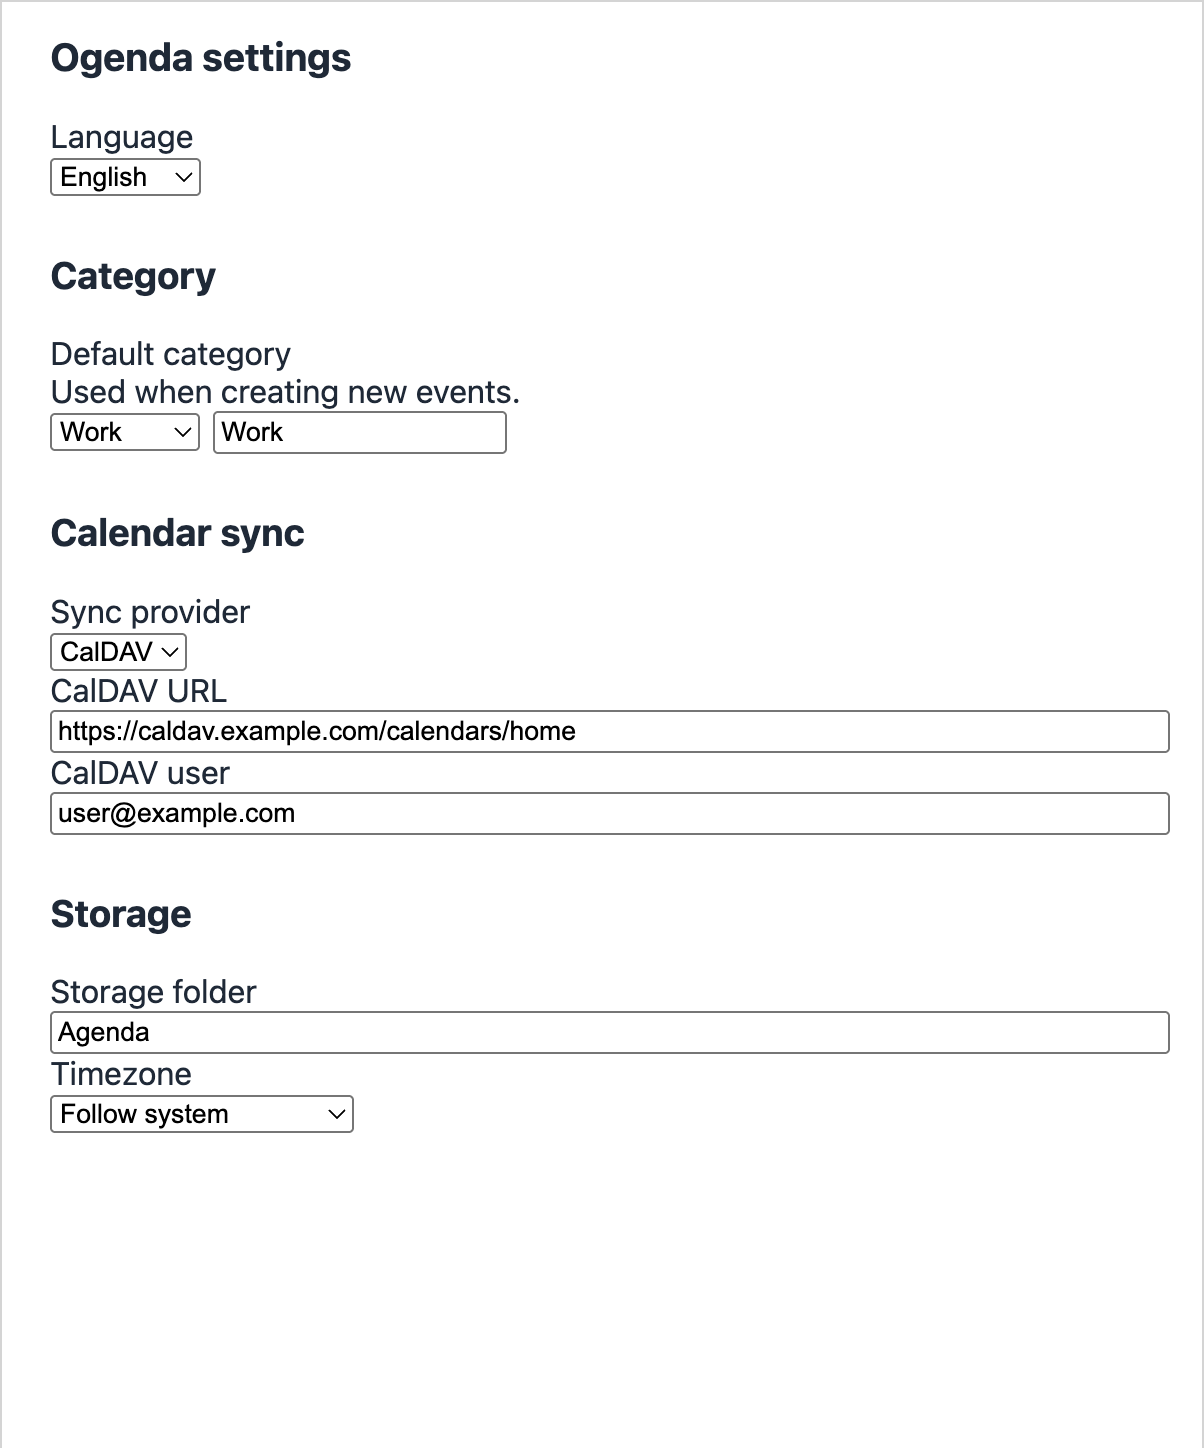Open the Sync provider dropdown showing CalDAV
Viewport: 1204px width, 1448px height.
click(x=118, y=652)
